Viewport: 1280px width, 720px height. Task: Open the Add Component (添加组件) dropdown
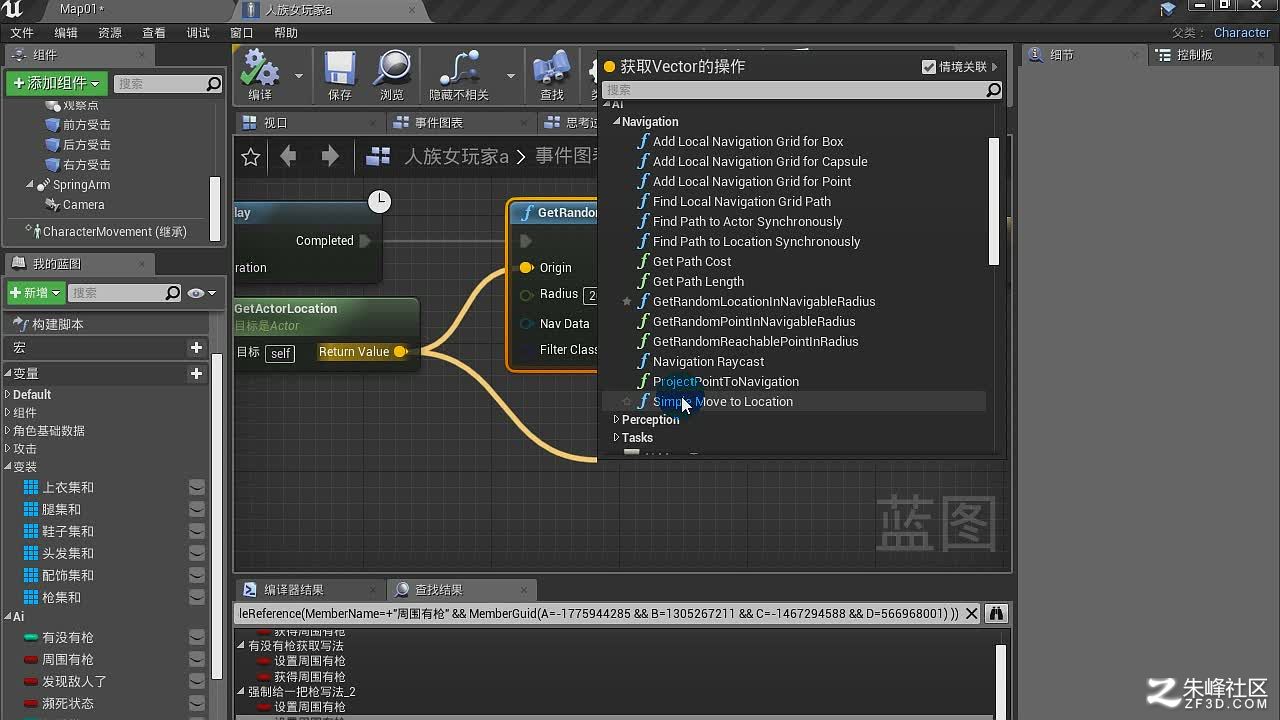[57, 83]
